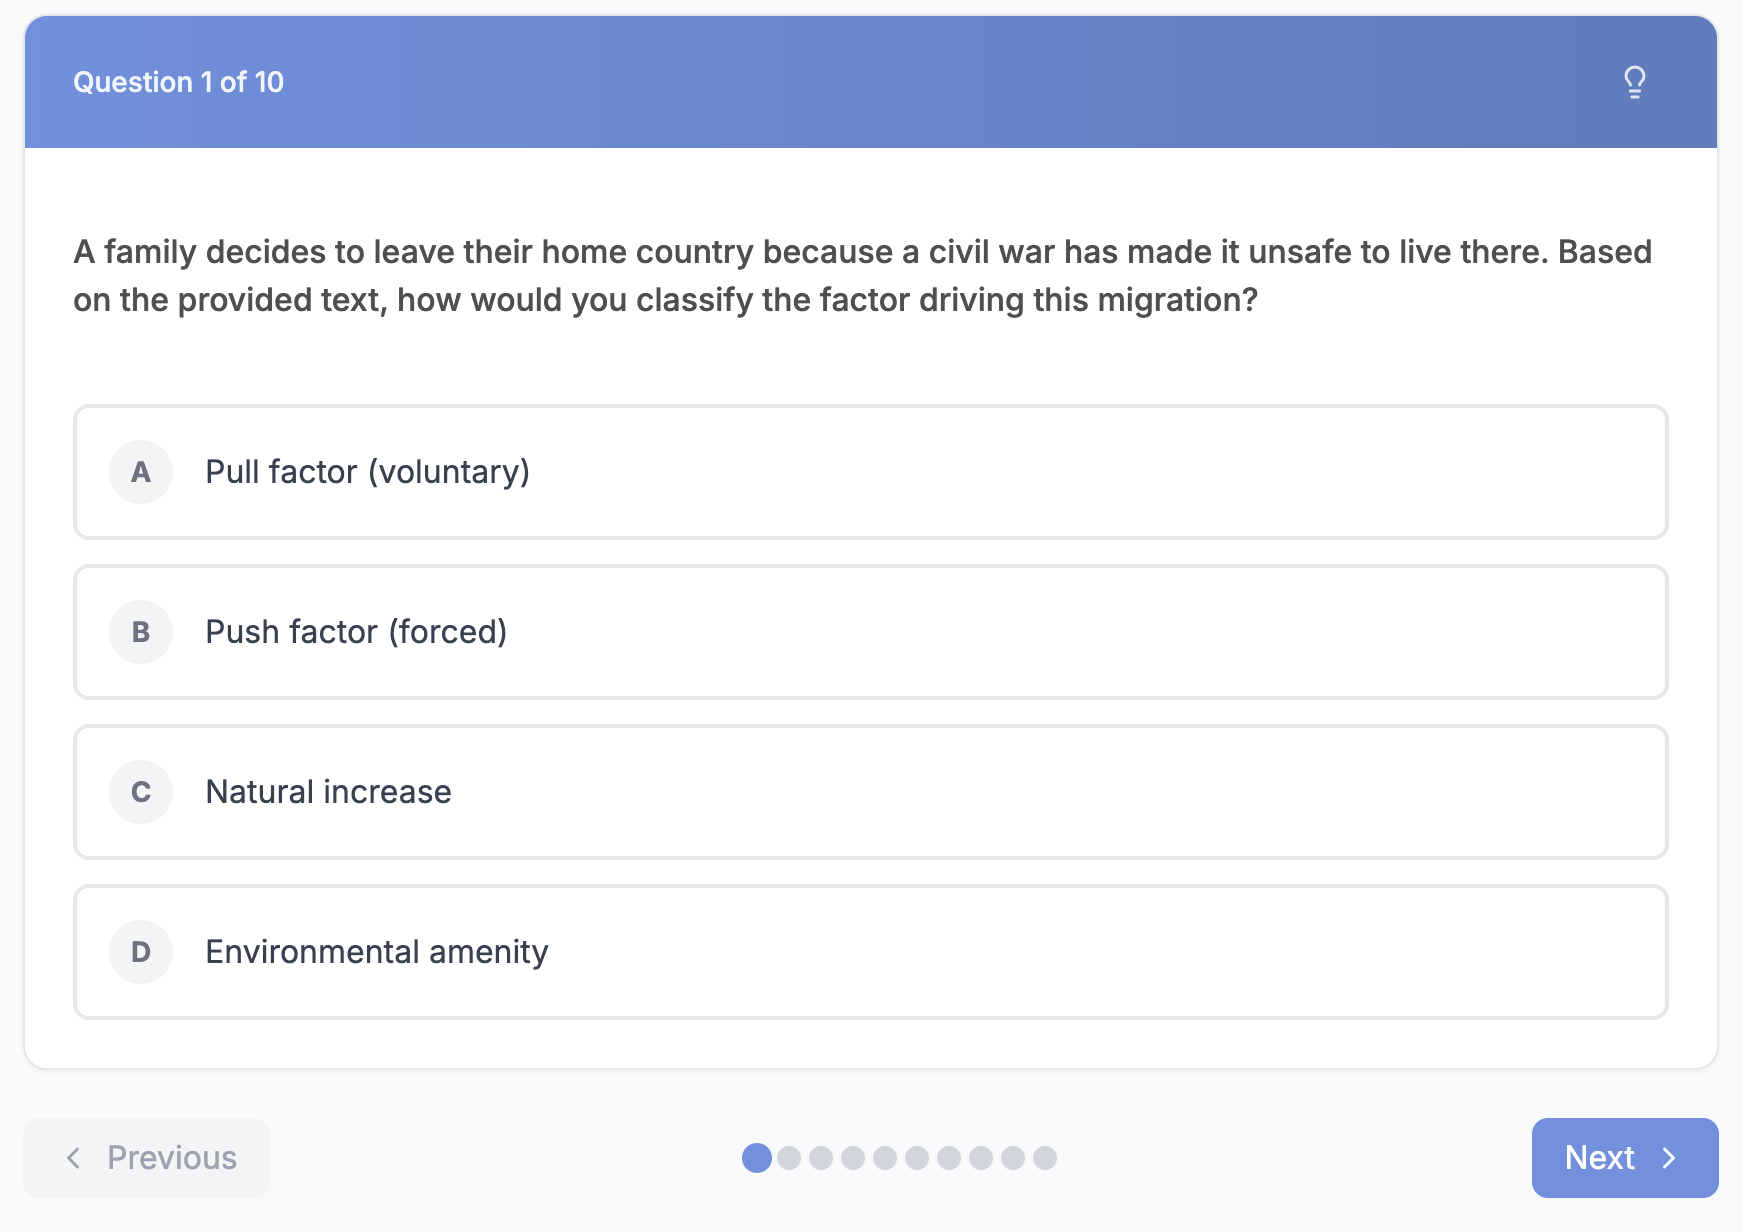1742x1232 pixels.
Task: Click the last progress dot
Action: (1044, 1158)
